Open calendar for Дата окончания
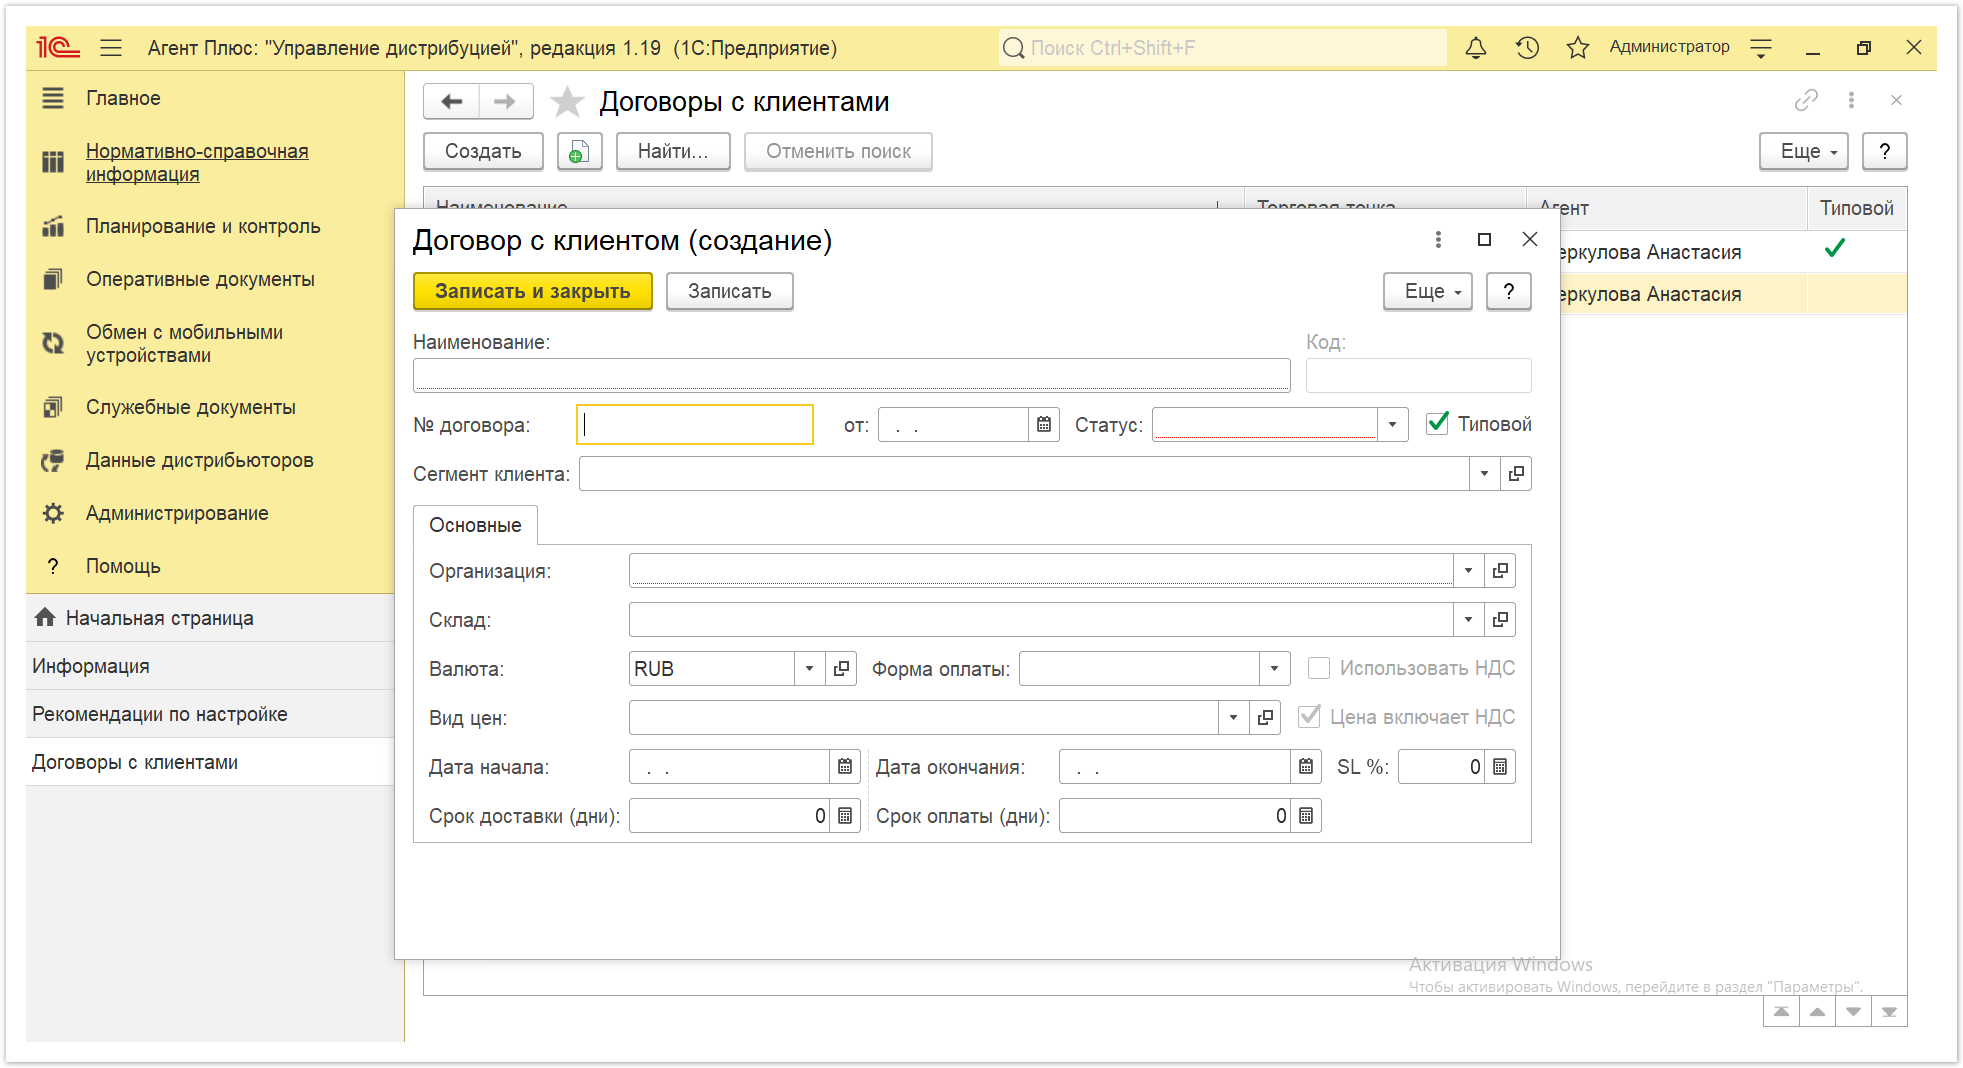Viewport: 1963px width, 1068px height. (1306, 767)
